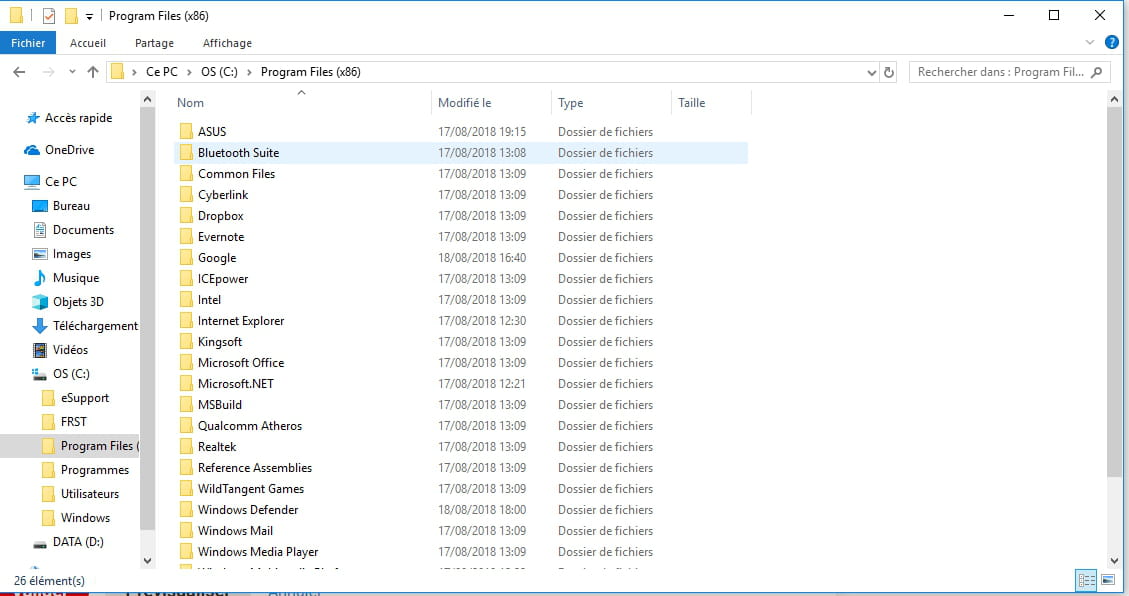Refresh the Program Files (x86) view
Viewport: 1129px width, 596px height.
(x=889, y=72)
